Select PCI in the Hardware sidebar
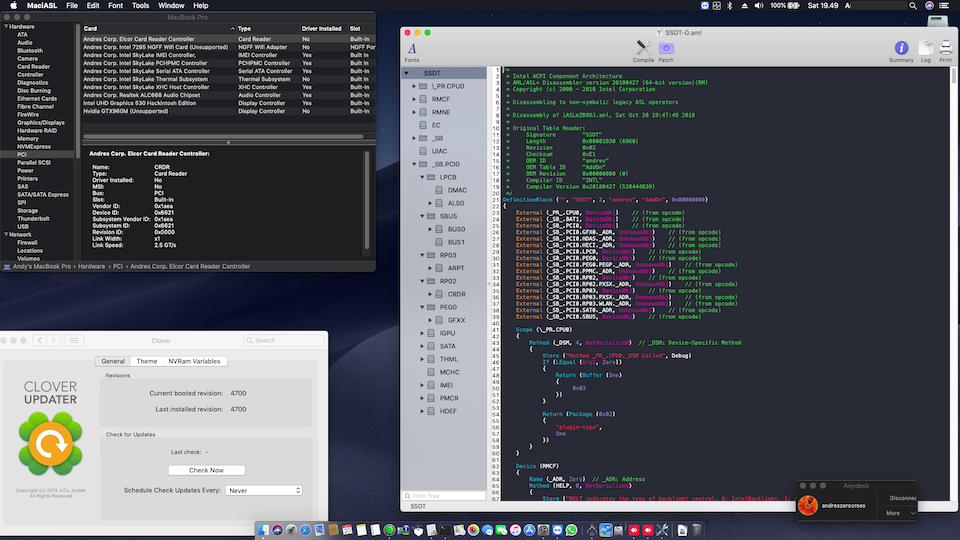This screenshot has height=540, width=960. [x=22, y=154]
